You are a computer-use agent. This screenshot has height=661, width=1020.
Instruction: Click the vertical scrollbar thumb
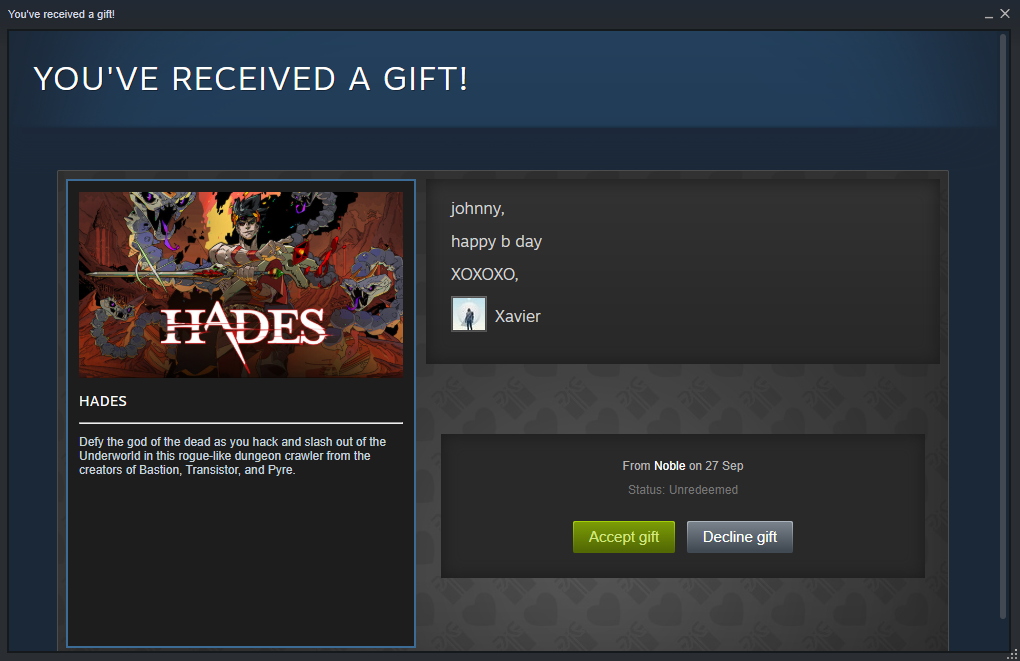[1002, 326]
